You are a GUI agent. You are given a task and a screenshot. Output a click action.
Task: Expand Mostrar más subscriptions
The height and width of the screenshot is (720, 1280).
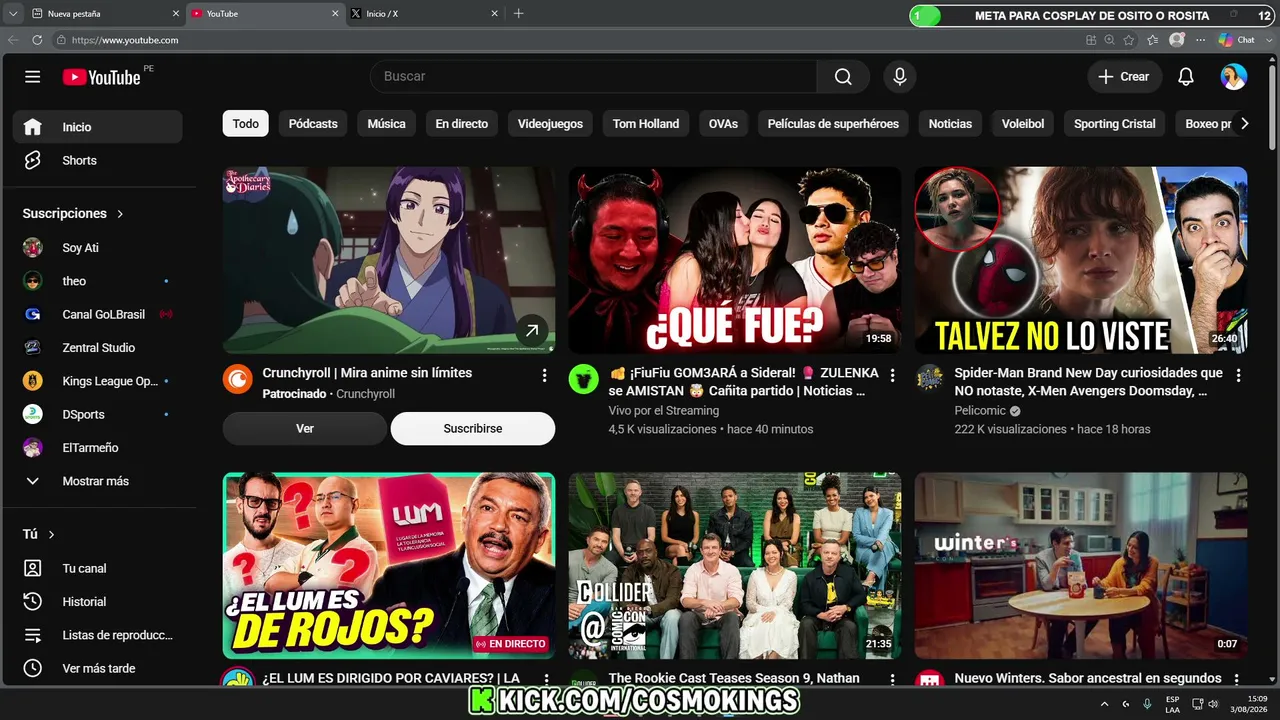(98, 481)
